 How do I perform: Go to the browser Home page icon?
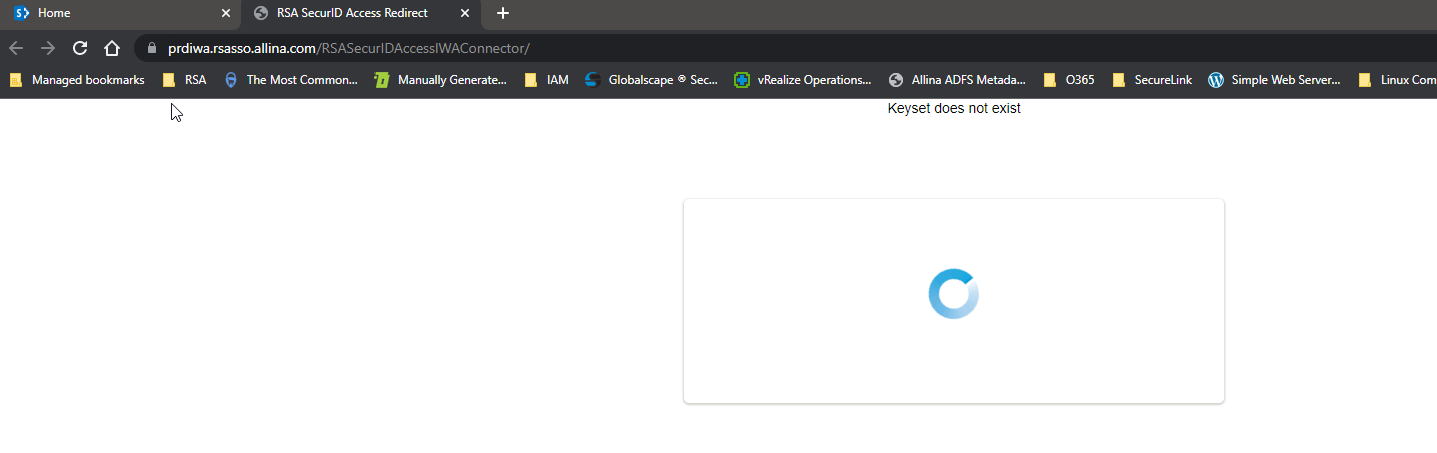click(x=112, y=48)
